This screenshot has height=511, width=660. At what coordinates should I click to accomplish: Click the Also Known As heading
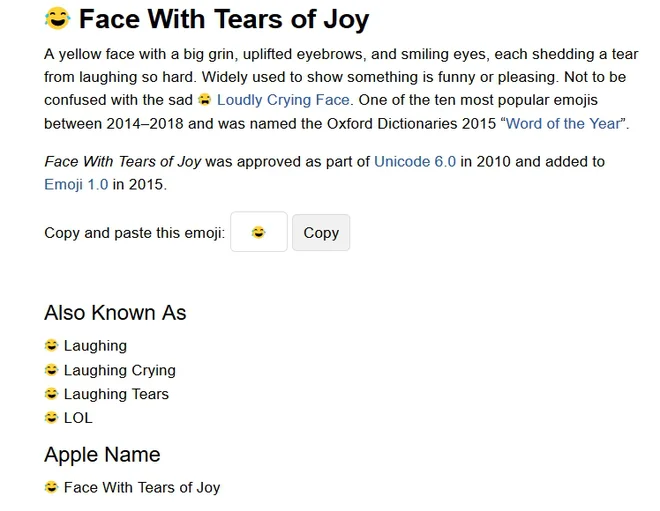tap(115, 312)
